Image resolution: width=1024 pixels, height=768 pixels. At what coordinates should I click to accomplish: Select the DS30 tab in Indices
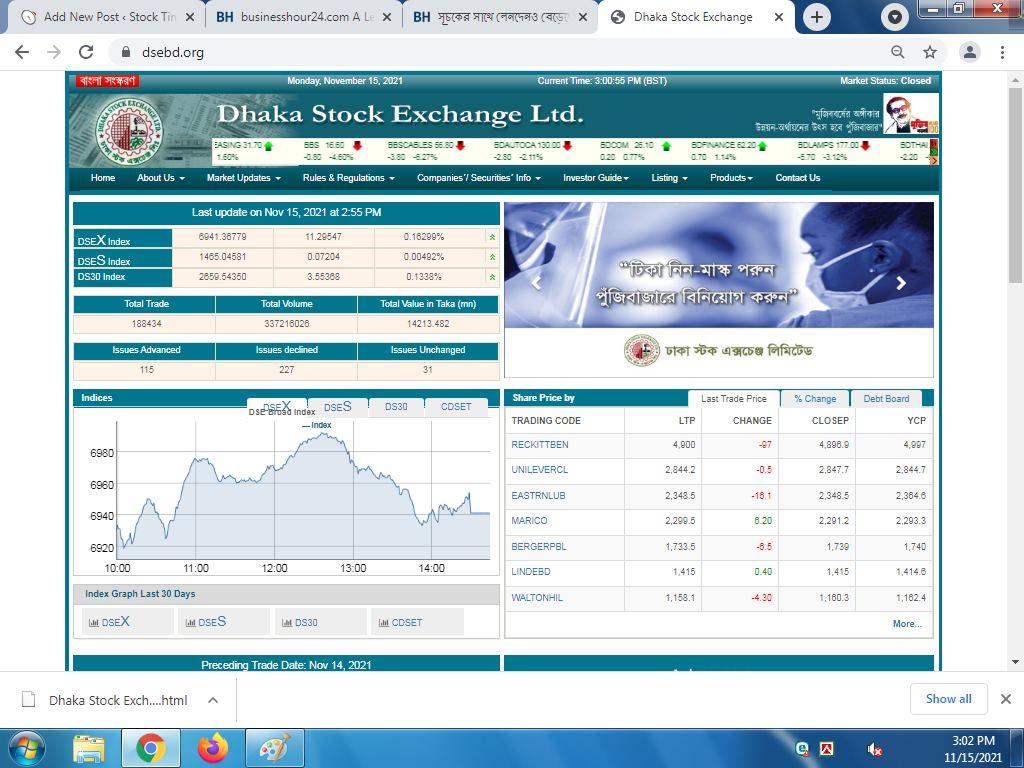coord(396,407)
